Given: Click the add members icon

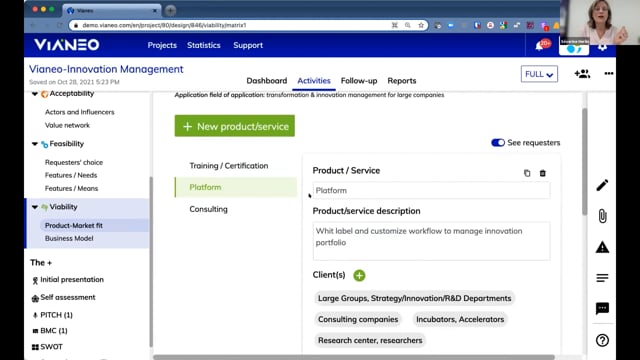Looking at the screenshot, I should pos(582,74).
